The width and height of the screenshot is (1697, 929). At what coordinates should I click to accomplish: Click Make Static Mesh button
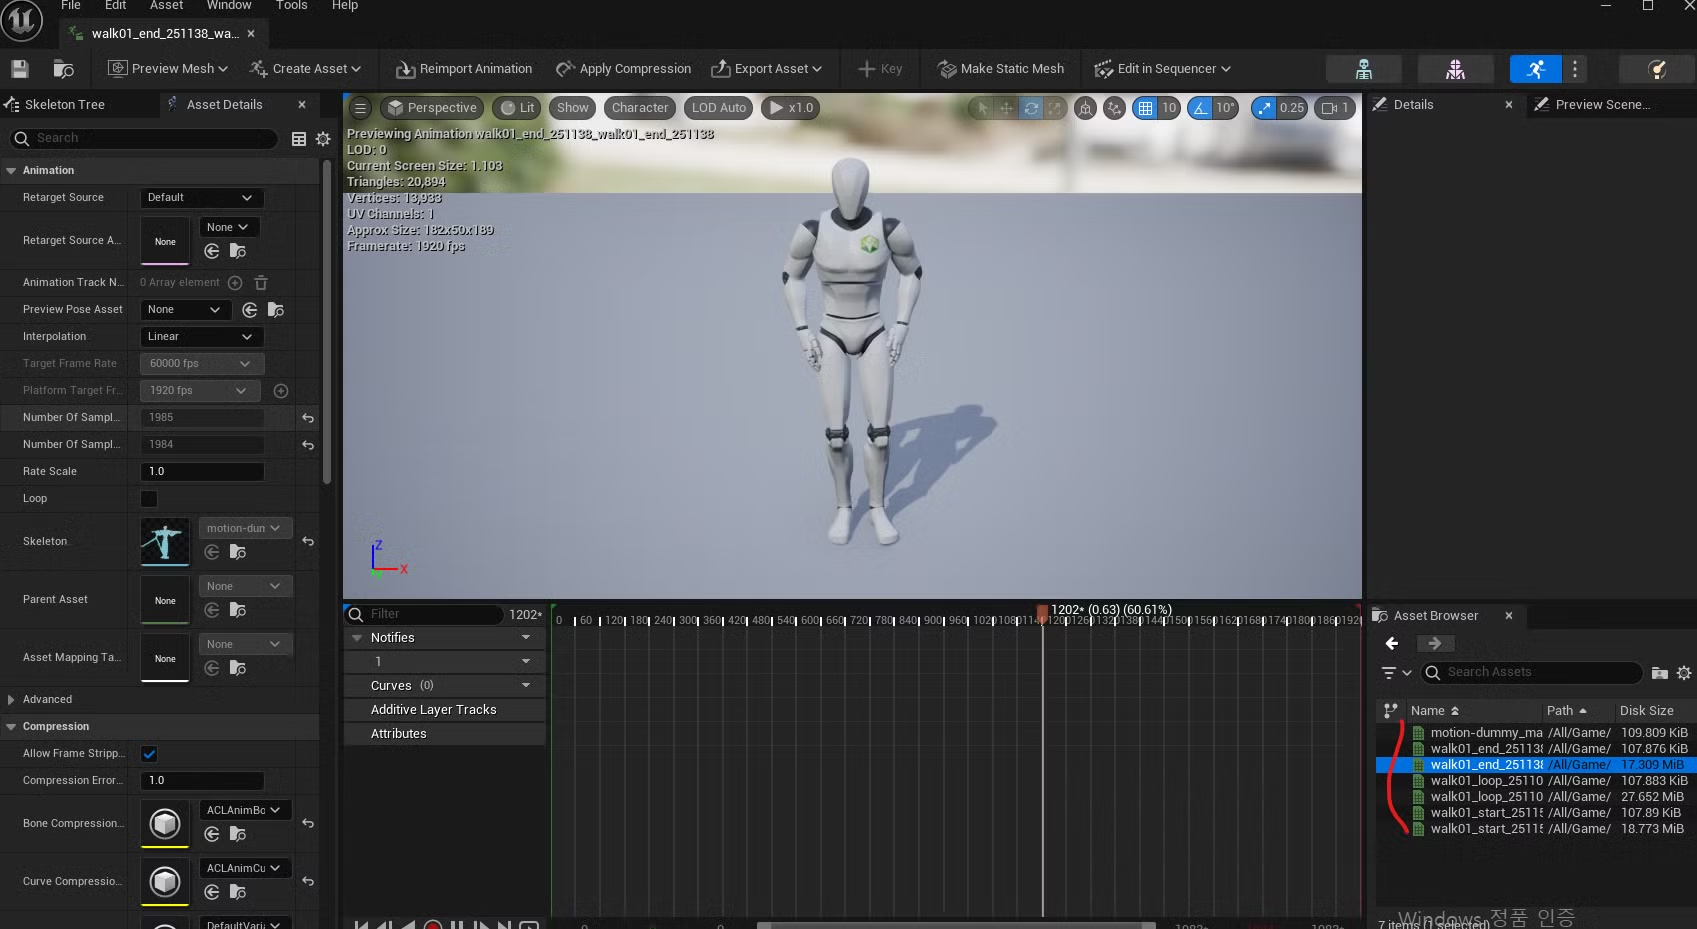[x=1001, y=69]
